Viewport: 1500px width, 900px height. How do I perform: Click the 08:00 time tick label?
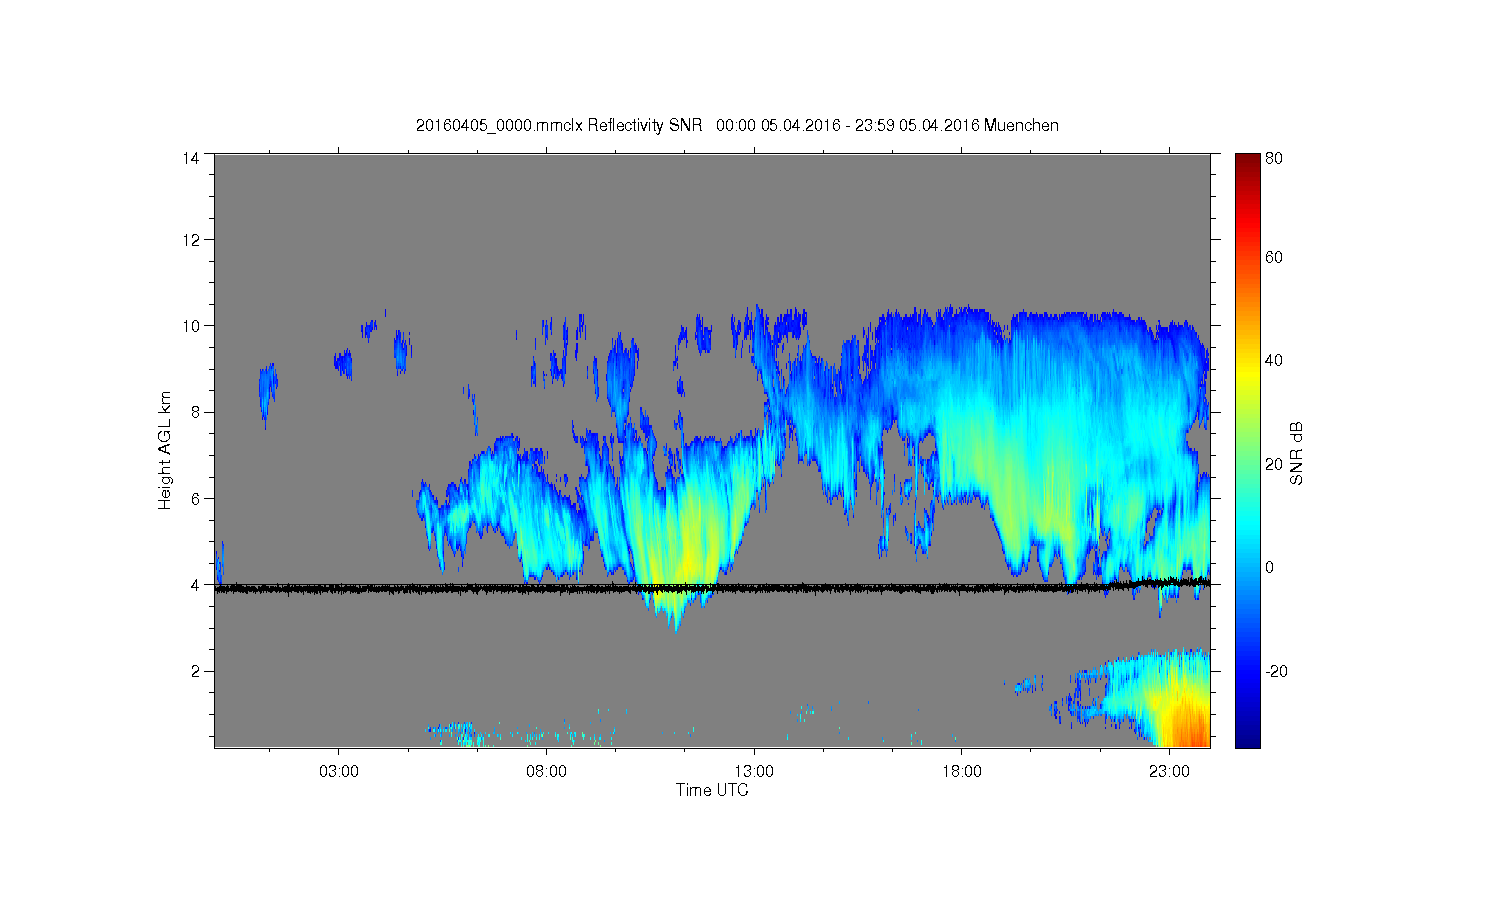pyautogui.click(x=547, y=772)
